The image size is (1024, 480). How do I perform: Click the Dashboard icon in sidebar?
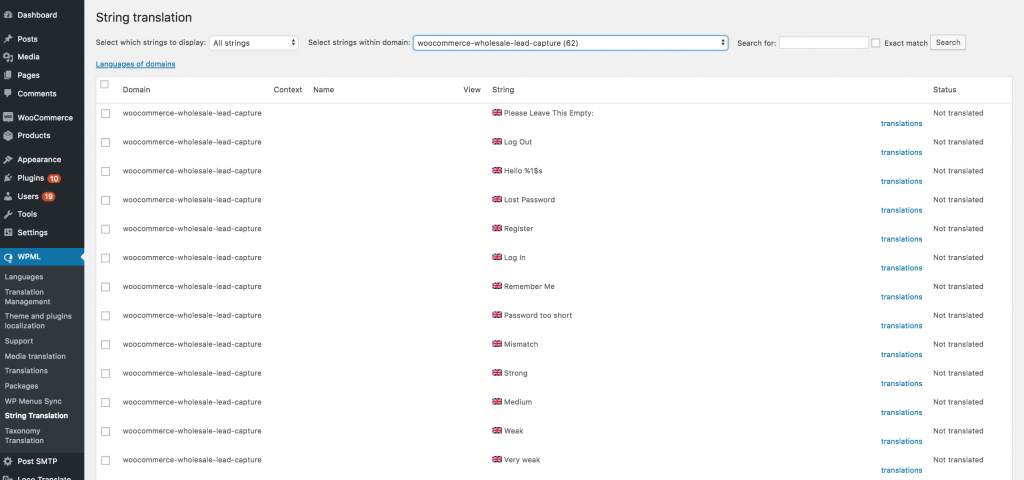(x=8, y=15)
